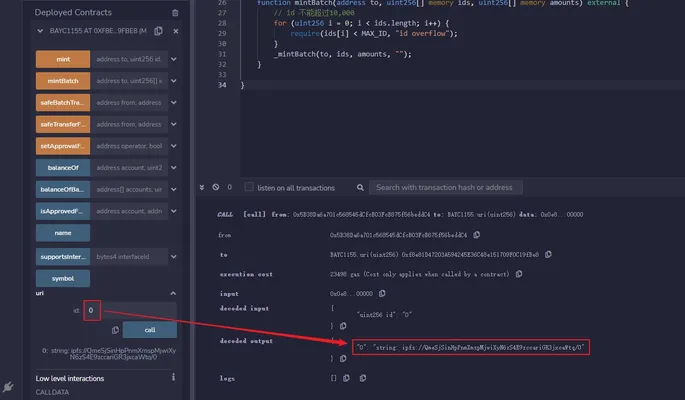Viewport: 685px width, 400px height.
Task: Click the _mintBatch code line
Action: [342, 54]
